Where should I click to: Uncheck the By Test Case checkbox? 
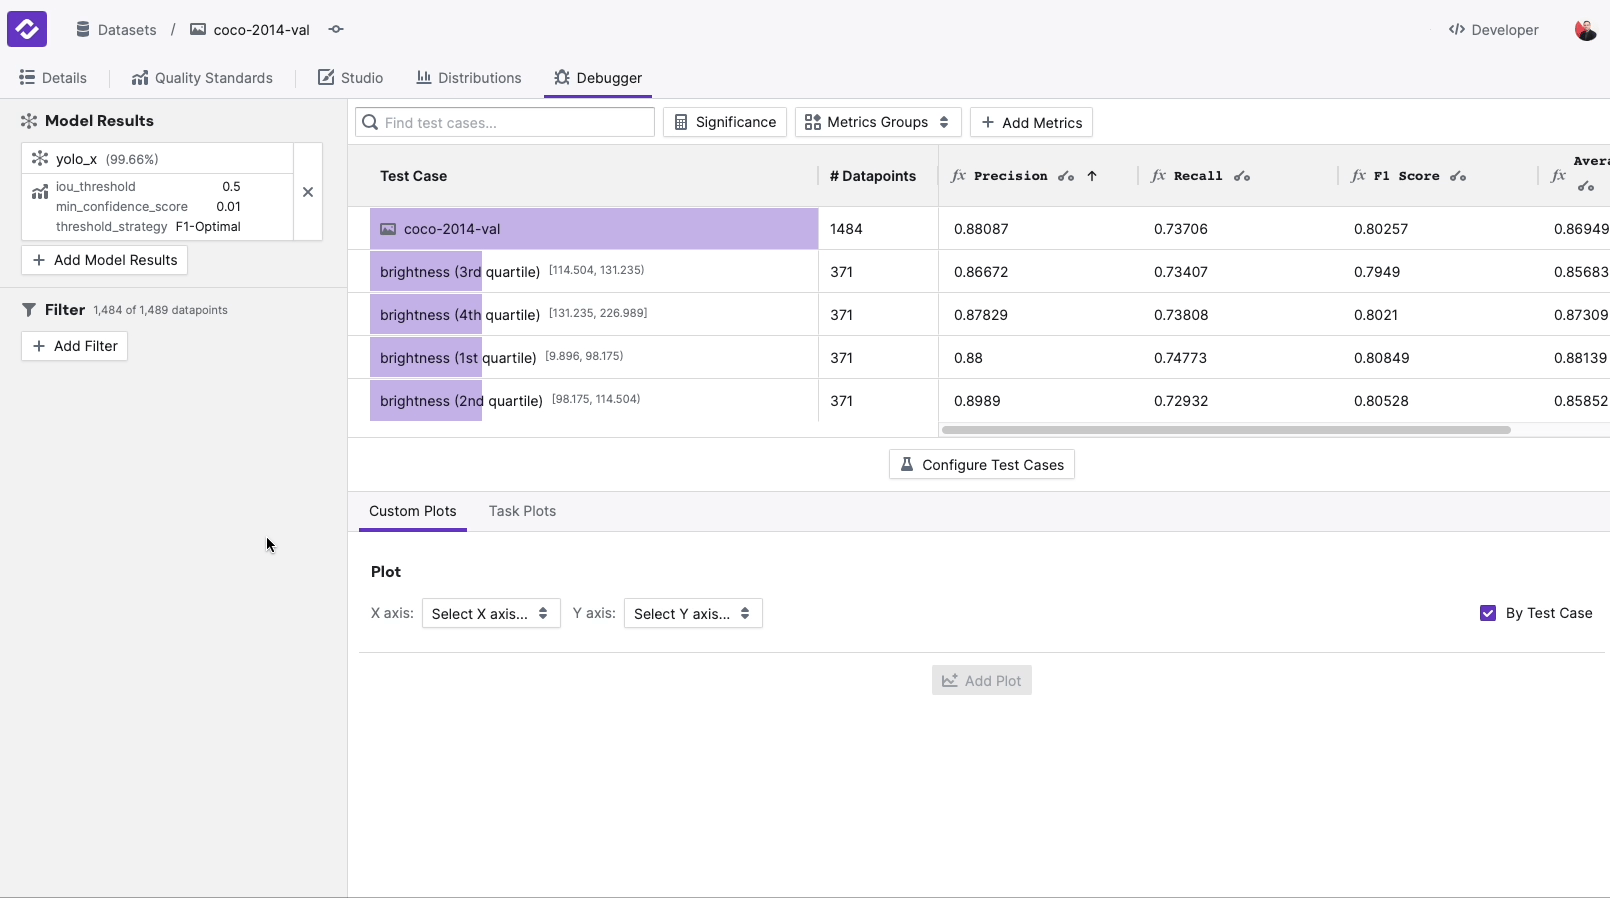[x=1488, y=613]
